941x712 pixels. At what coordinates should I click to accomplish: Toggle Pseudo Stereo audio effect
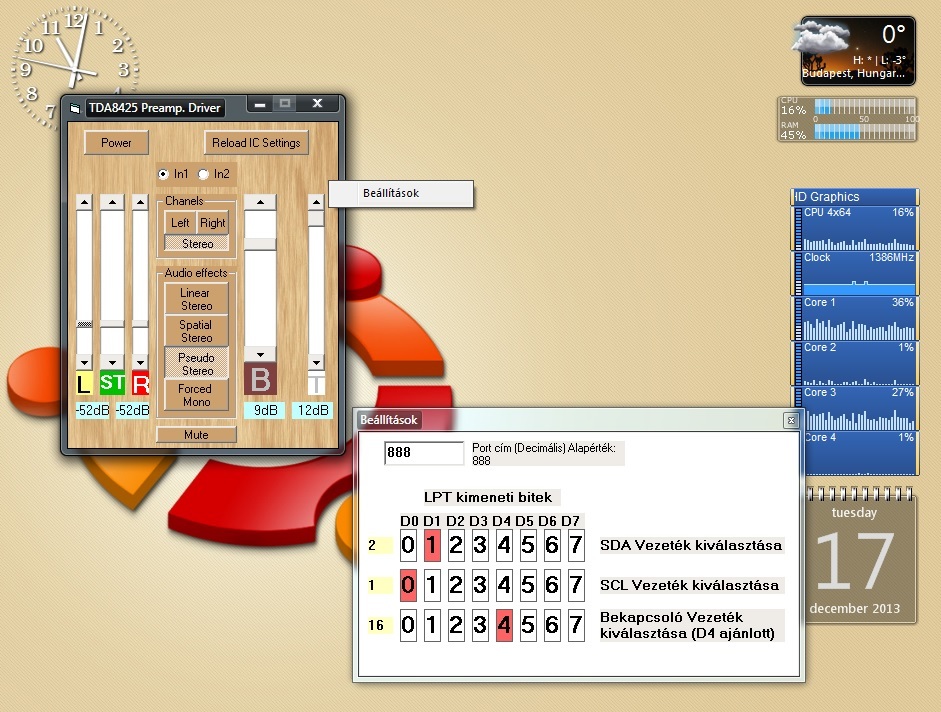pos(196,364)
